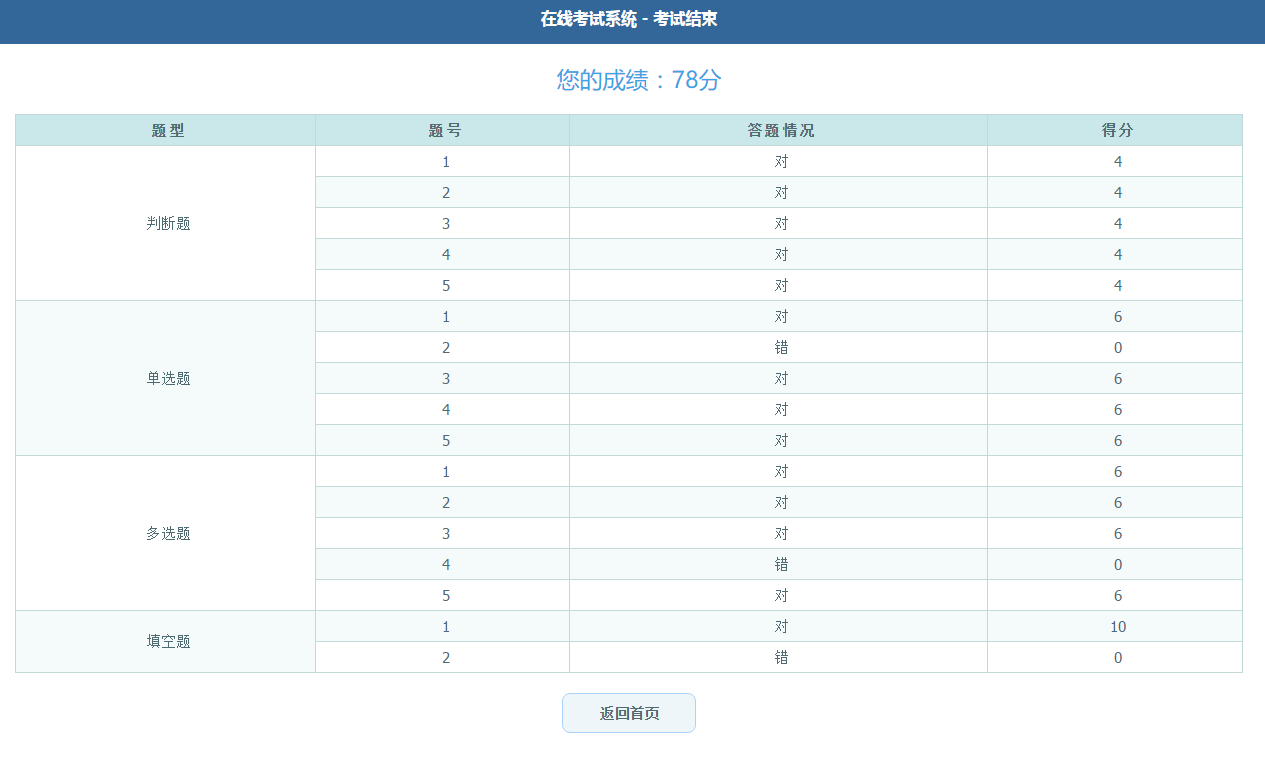Viewport: 1265px width, 764px height.
Task: Select the 单选题 category cell
Action: tap(167, 378)
